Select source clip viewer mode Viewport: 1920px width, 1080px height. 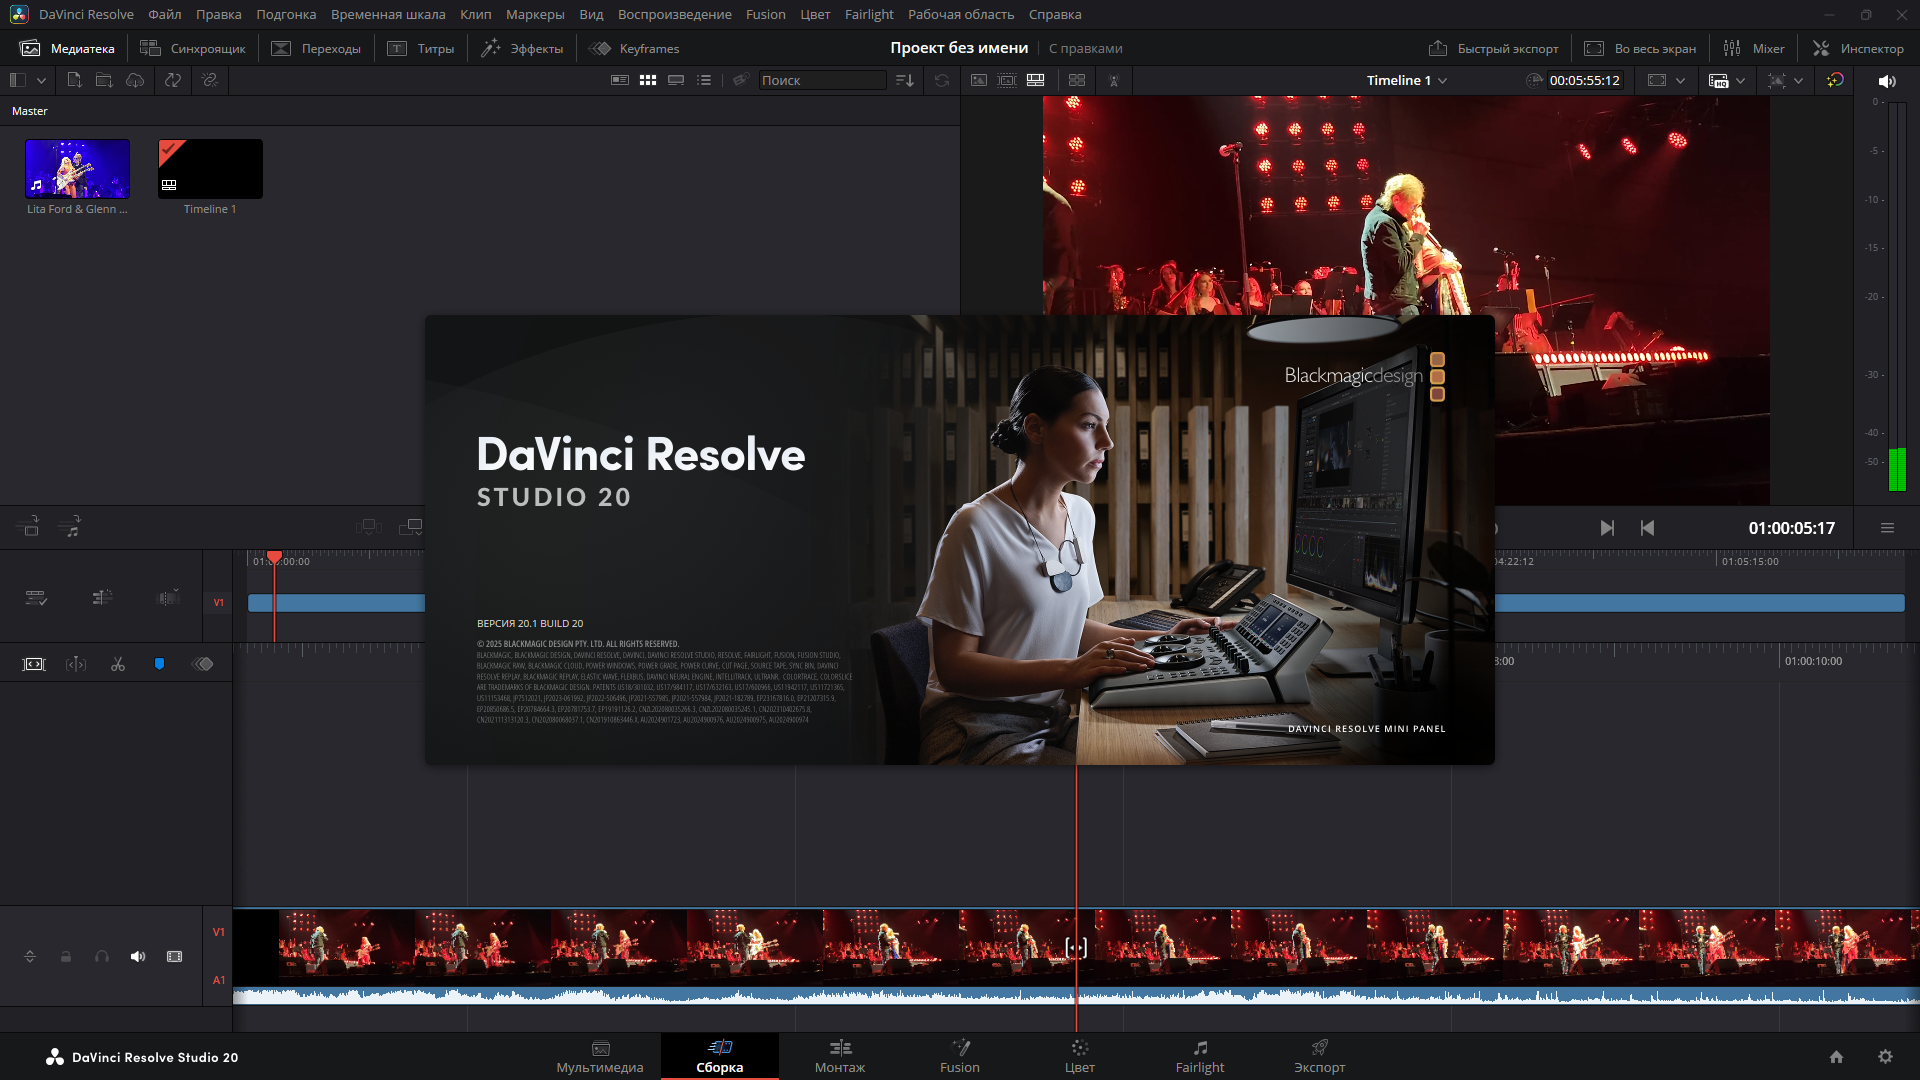coord(979,80)
